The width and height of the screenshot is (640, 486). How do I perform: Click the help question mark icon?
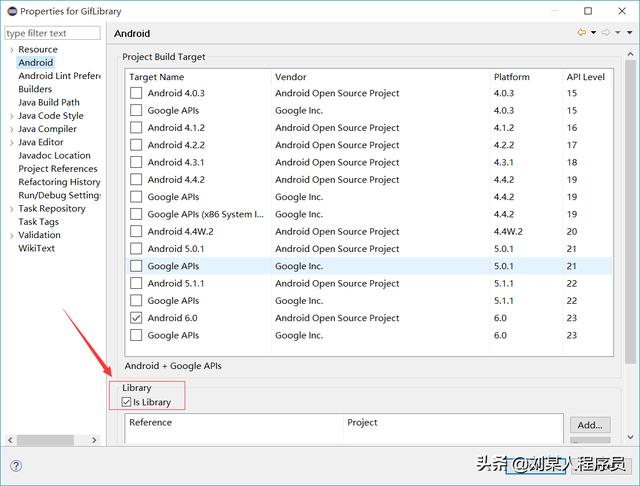coord(16,466)
